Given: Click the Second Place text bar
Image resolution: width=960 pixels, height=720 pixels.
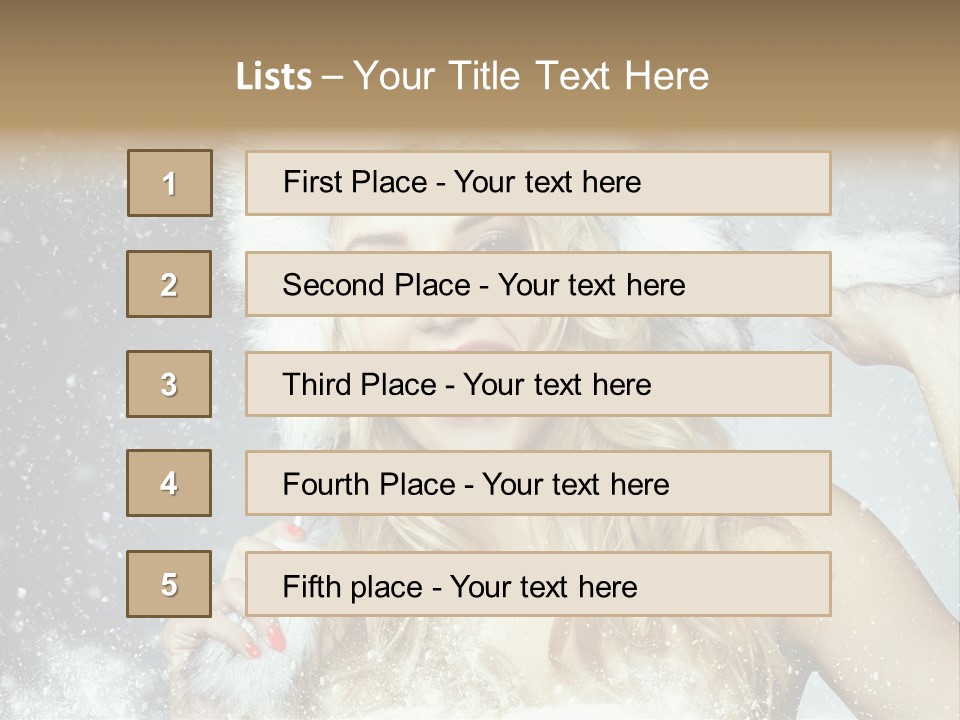Looking at the screenshot, I should tap(538, 284).
